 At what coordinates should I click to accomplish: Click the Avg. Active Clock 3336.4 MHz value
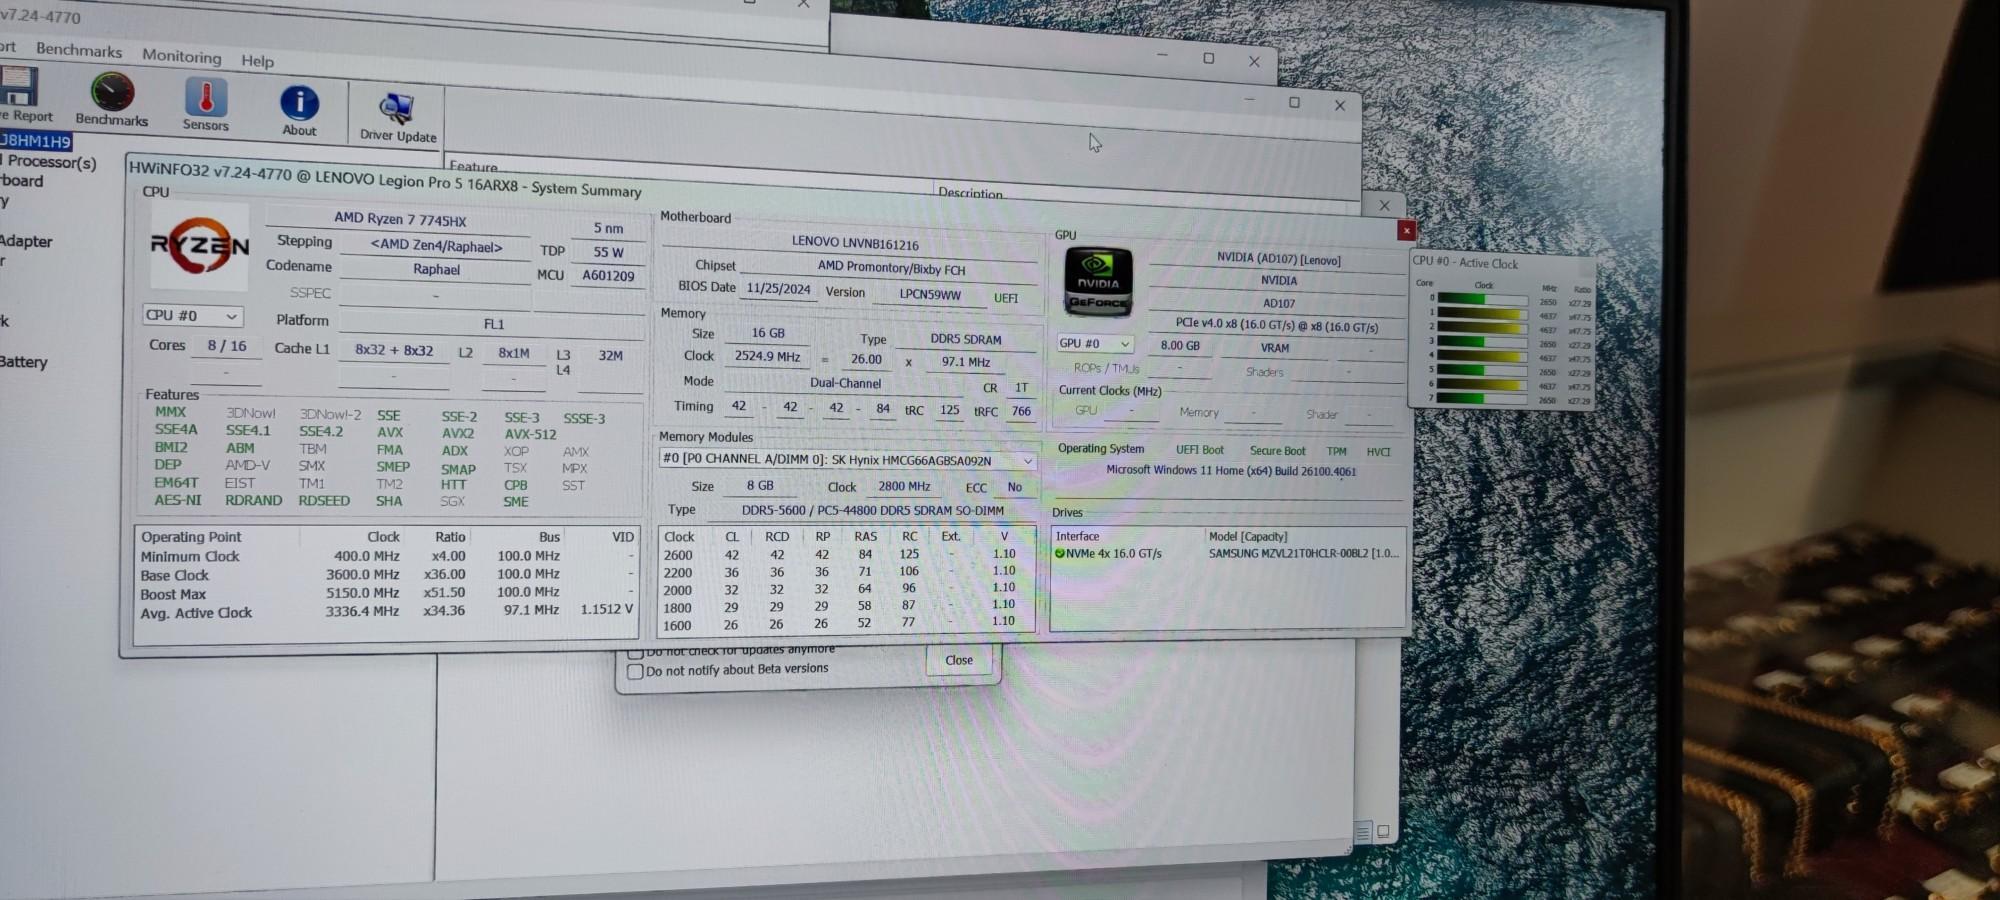coord(362,611)
